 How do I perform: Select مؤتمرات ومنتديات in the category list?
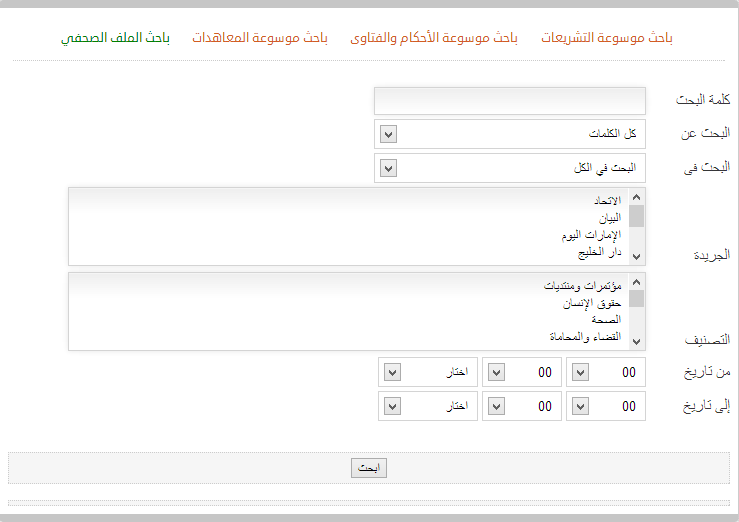[x=583, y=285]
